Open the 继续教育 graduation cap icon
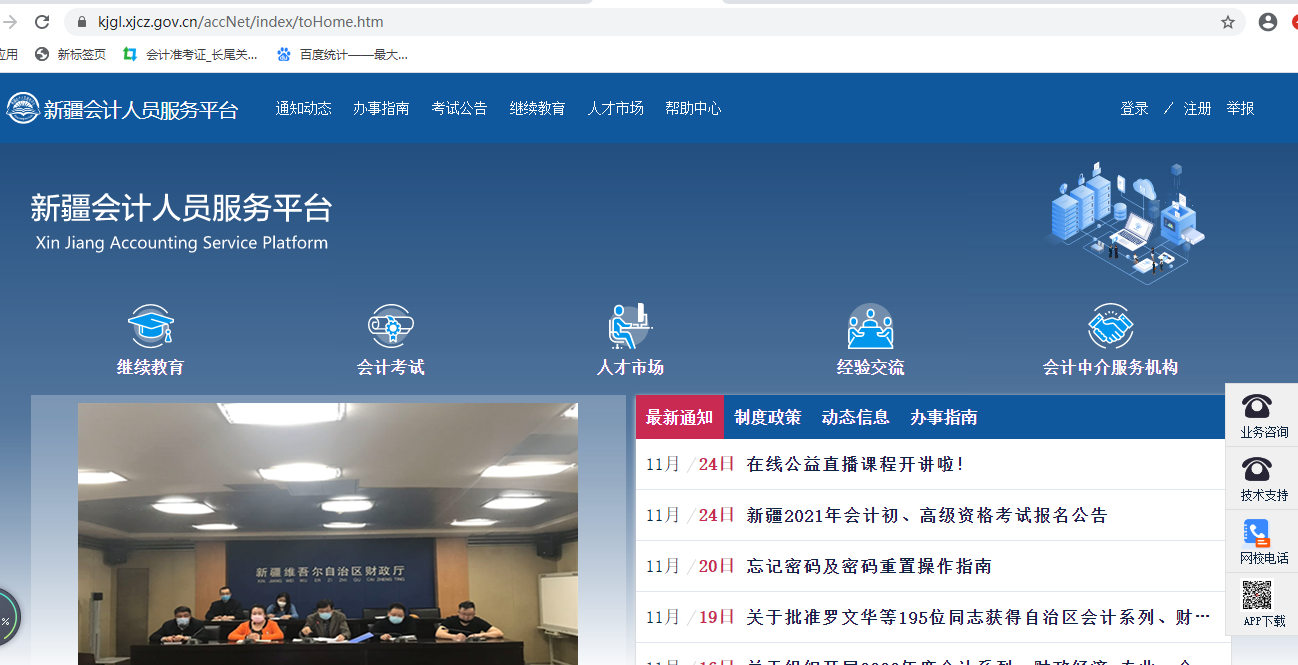 pos(150,327)
